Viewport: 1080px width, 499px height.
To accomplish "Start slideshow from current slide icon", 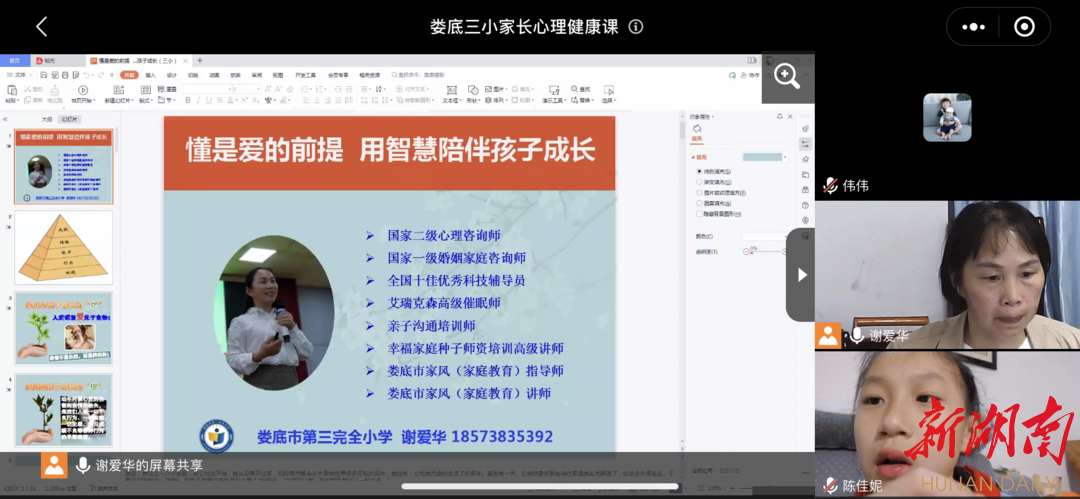I will point(83,90).
